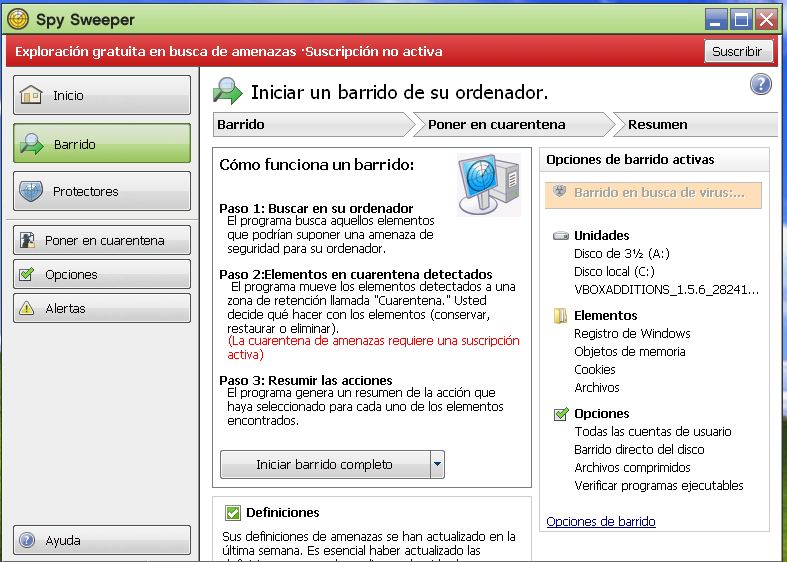
Task: Select the Resumen step tab
Action: (x=698, y=124)
